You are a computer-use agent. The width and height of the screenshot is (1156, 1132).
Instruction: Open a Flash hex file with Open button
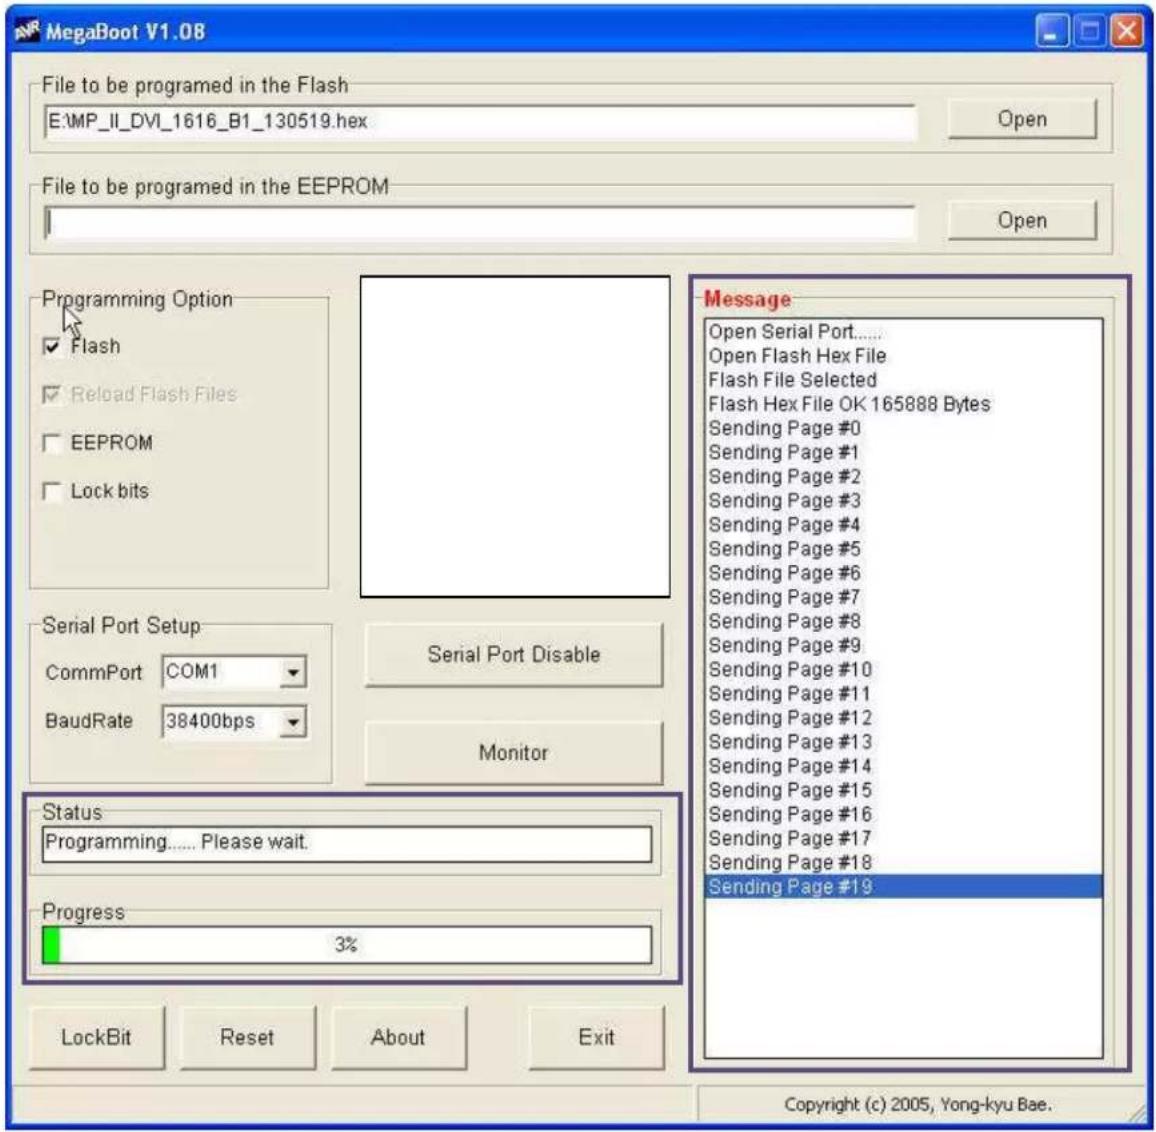1022,119
